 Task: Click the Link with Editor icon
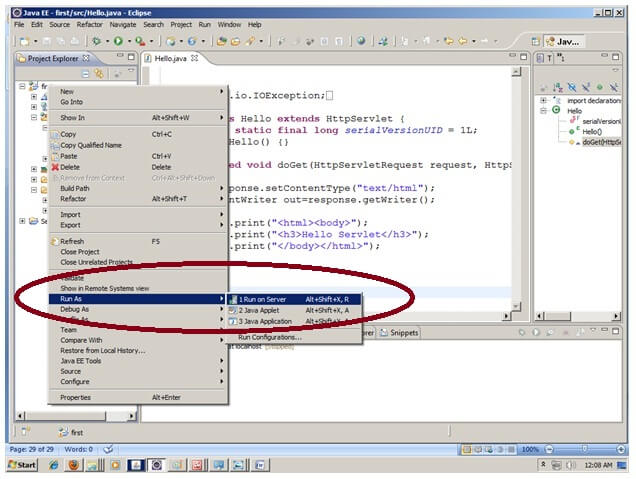(x=99, y=74)
